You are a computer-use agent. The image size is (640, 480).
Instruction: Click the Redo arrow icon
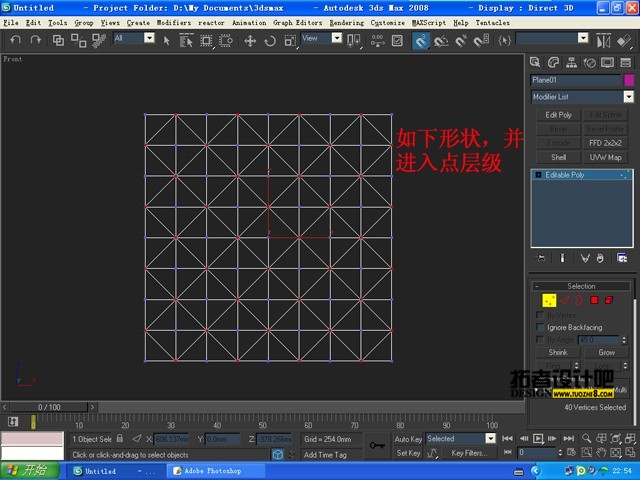[36, 40]
